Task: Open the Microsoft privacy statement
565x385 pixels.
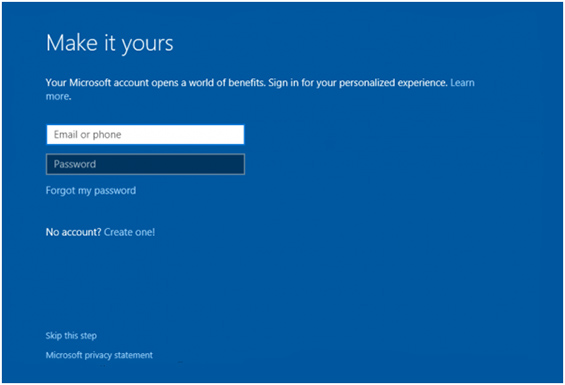Action: 99,355
